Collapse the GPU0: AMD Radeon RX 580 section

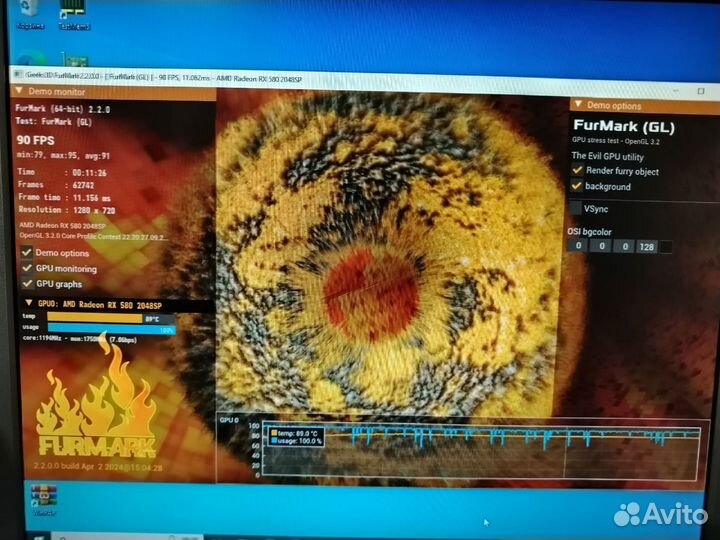29,303
